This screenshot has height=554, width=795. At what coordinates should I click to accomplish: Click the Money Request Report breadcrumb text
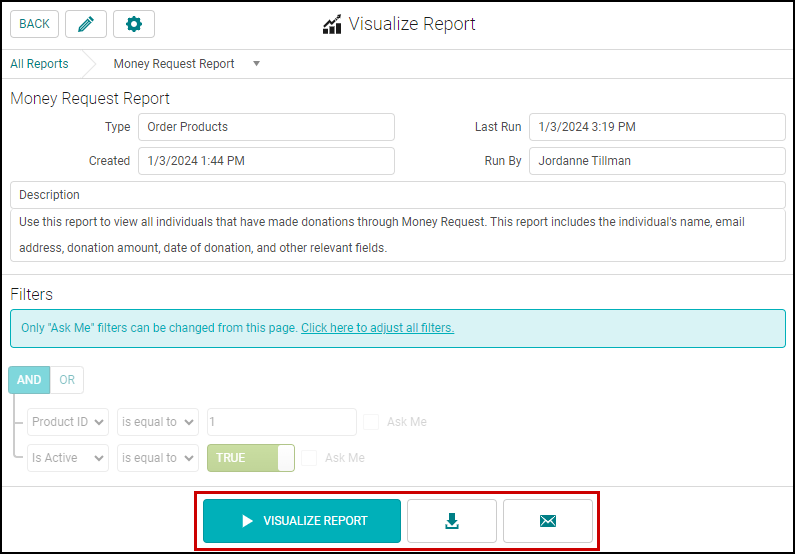coord(174,64)
